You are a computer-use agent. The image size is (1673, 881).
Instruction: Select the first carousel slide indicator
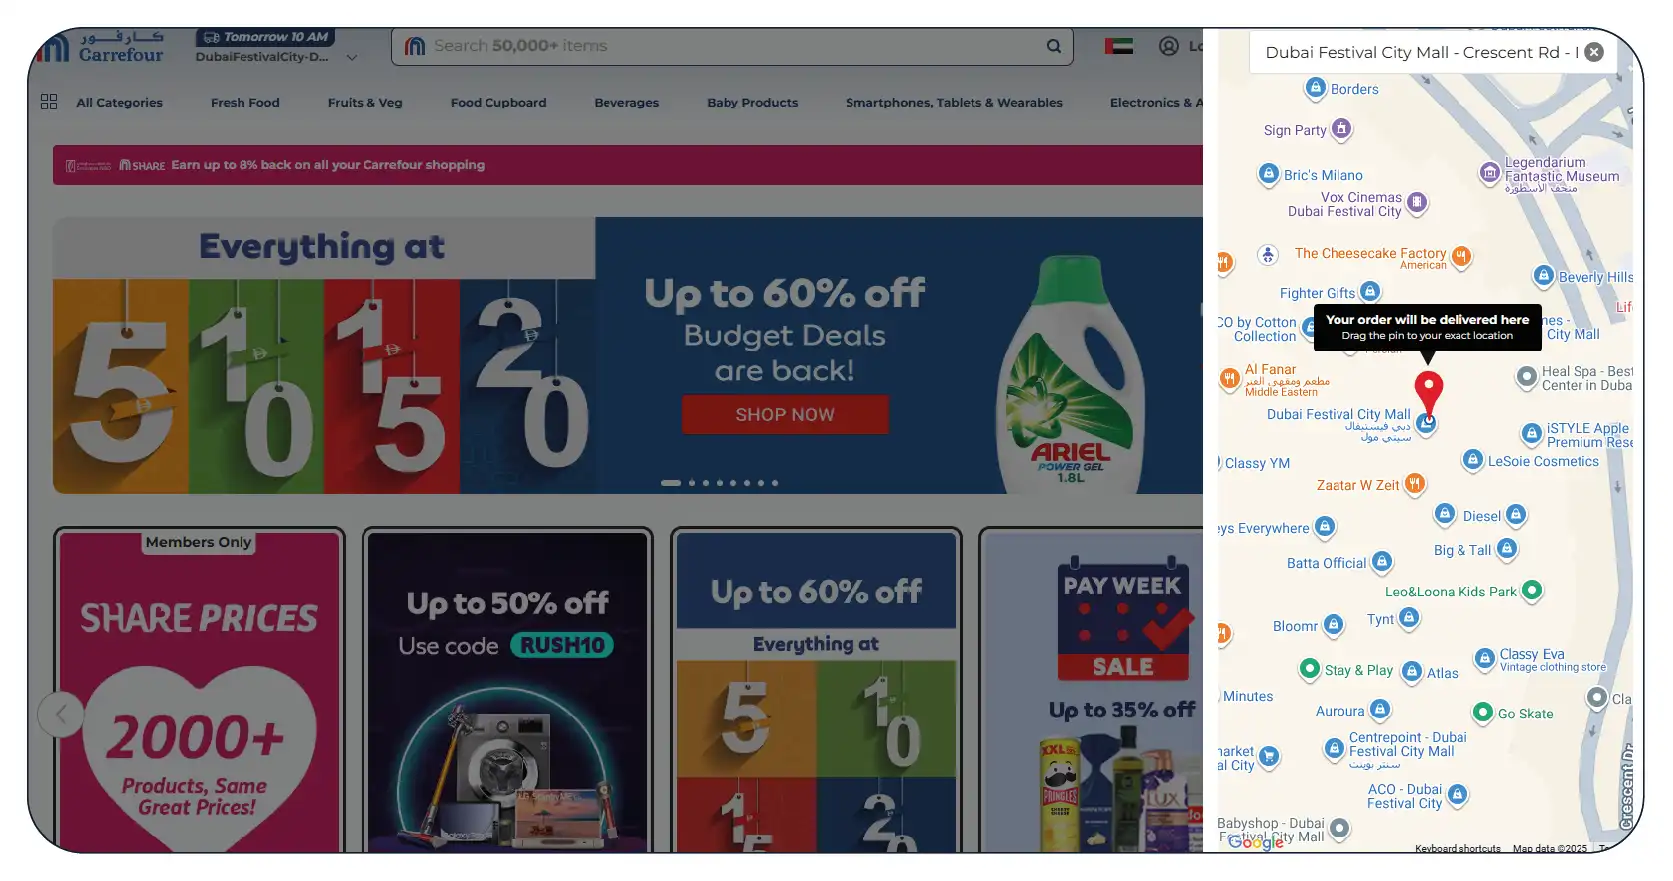coord(671,483)
